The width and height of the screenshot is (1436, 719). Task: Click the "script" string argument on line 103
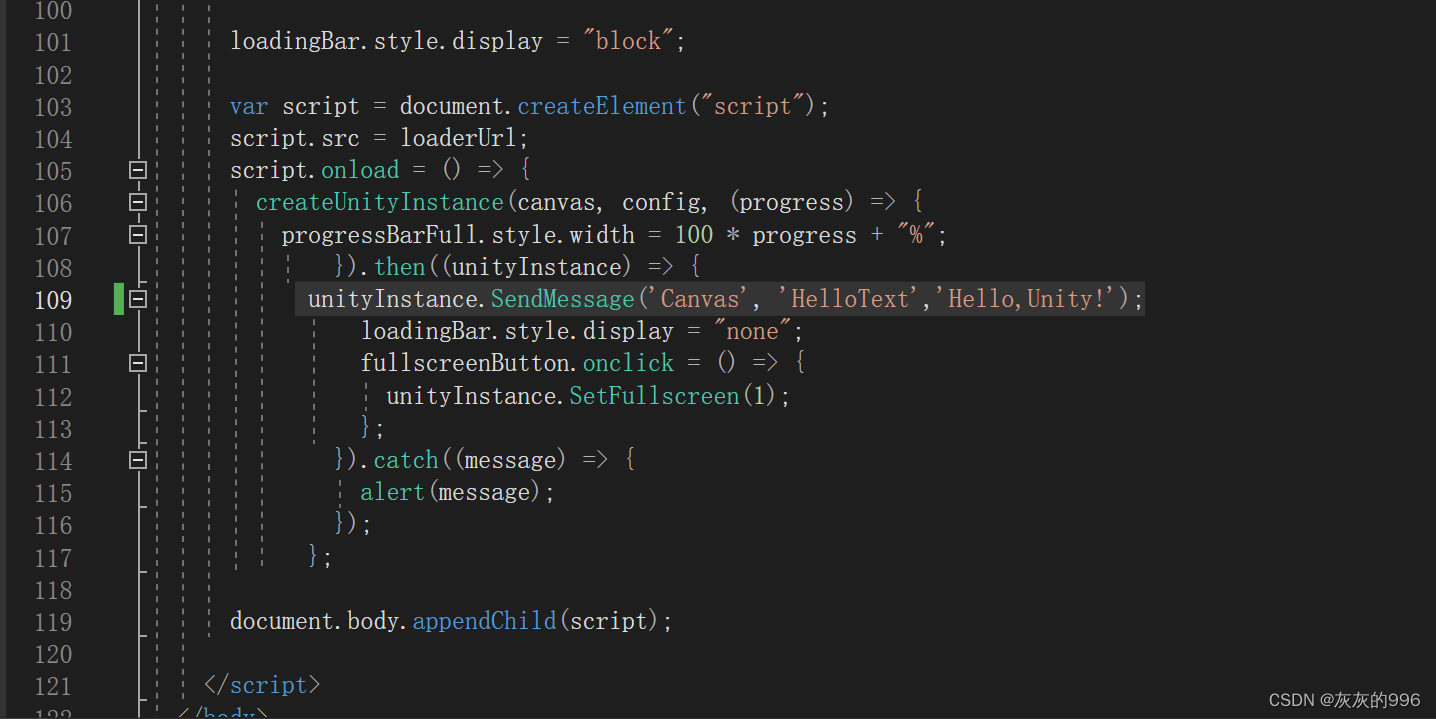coord(754,106)
